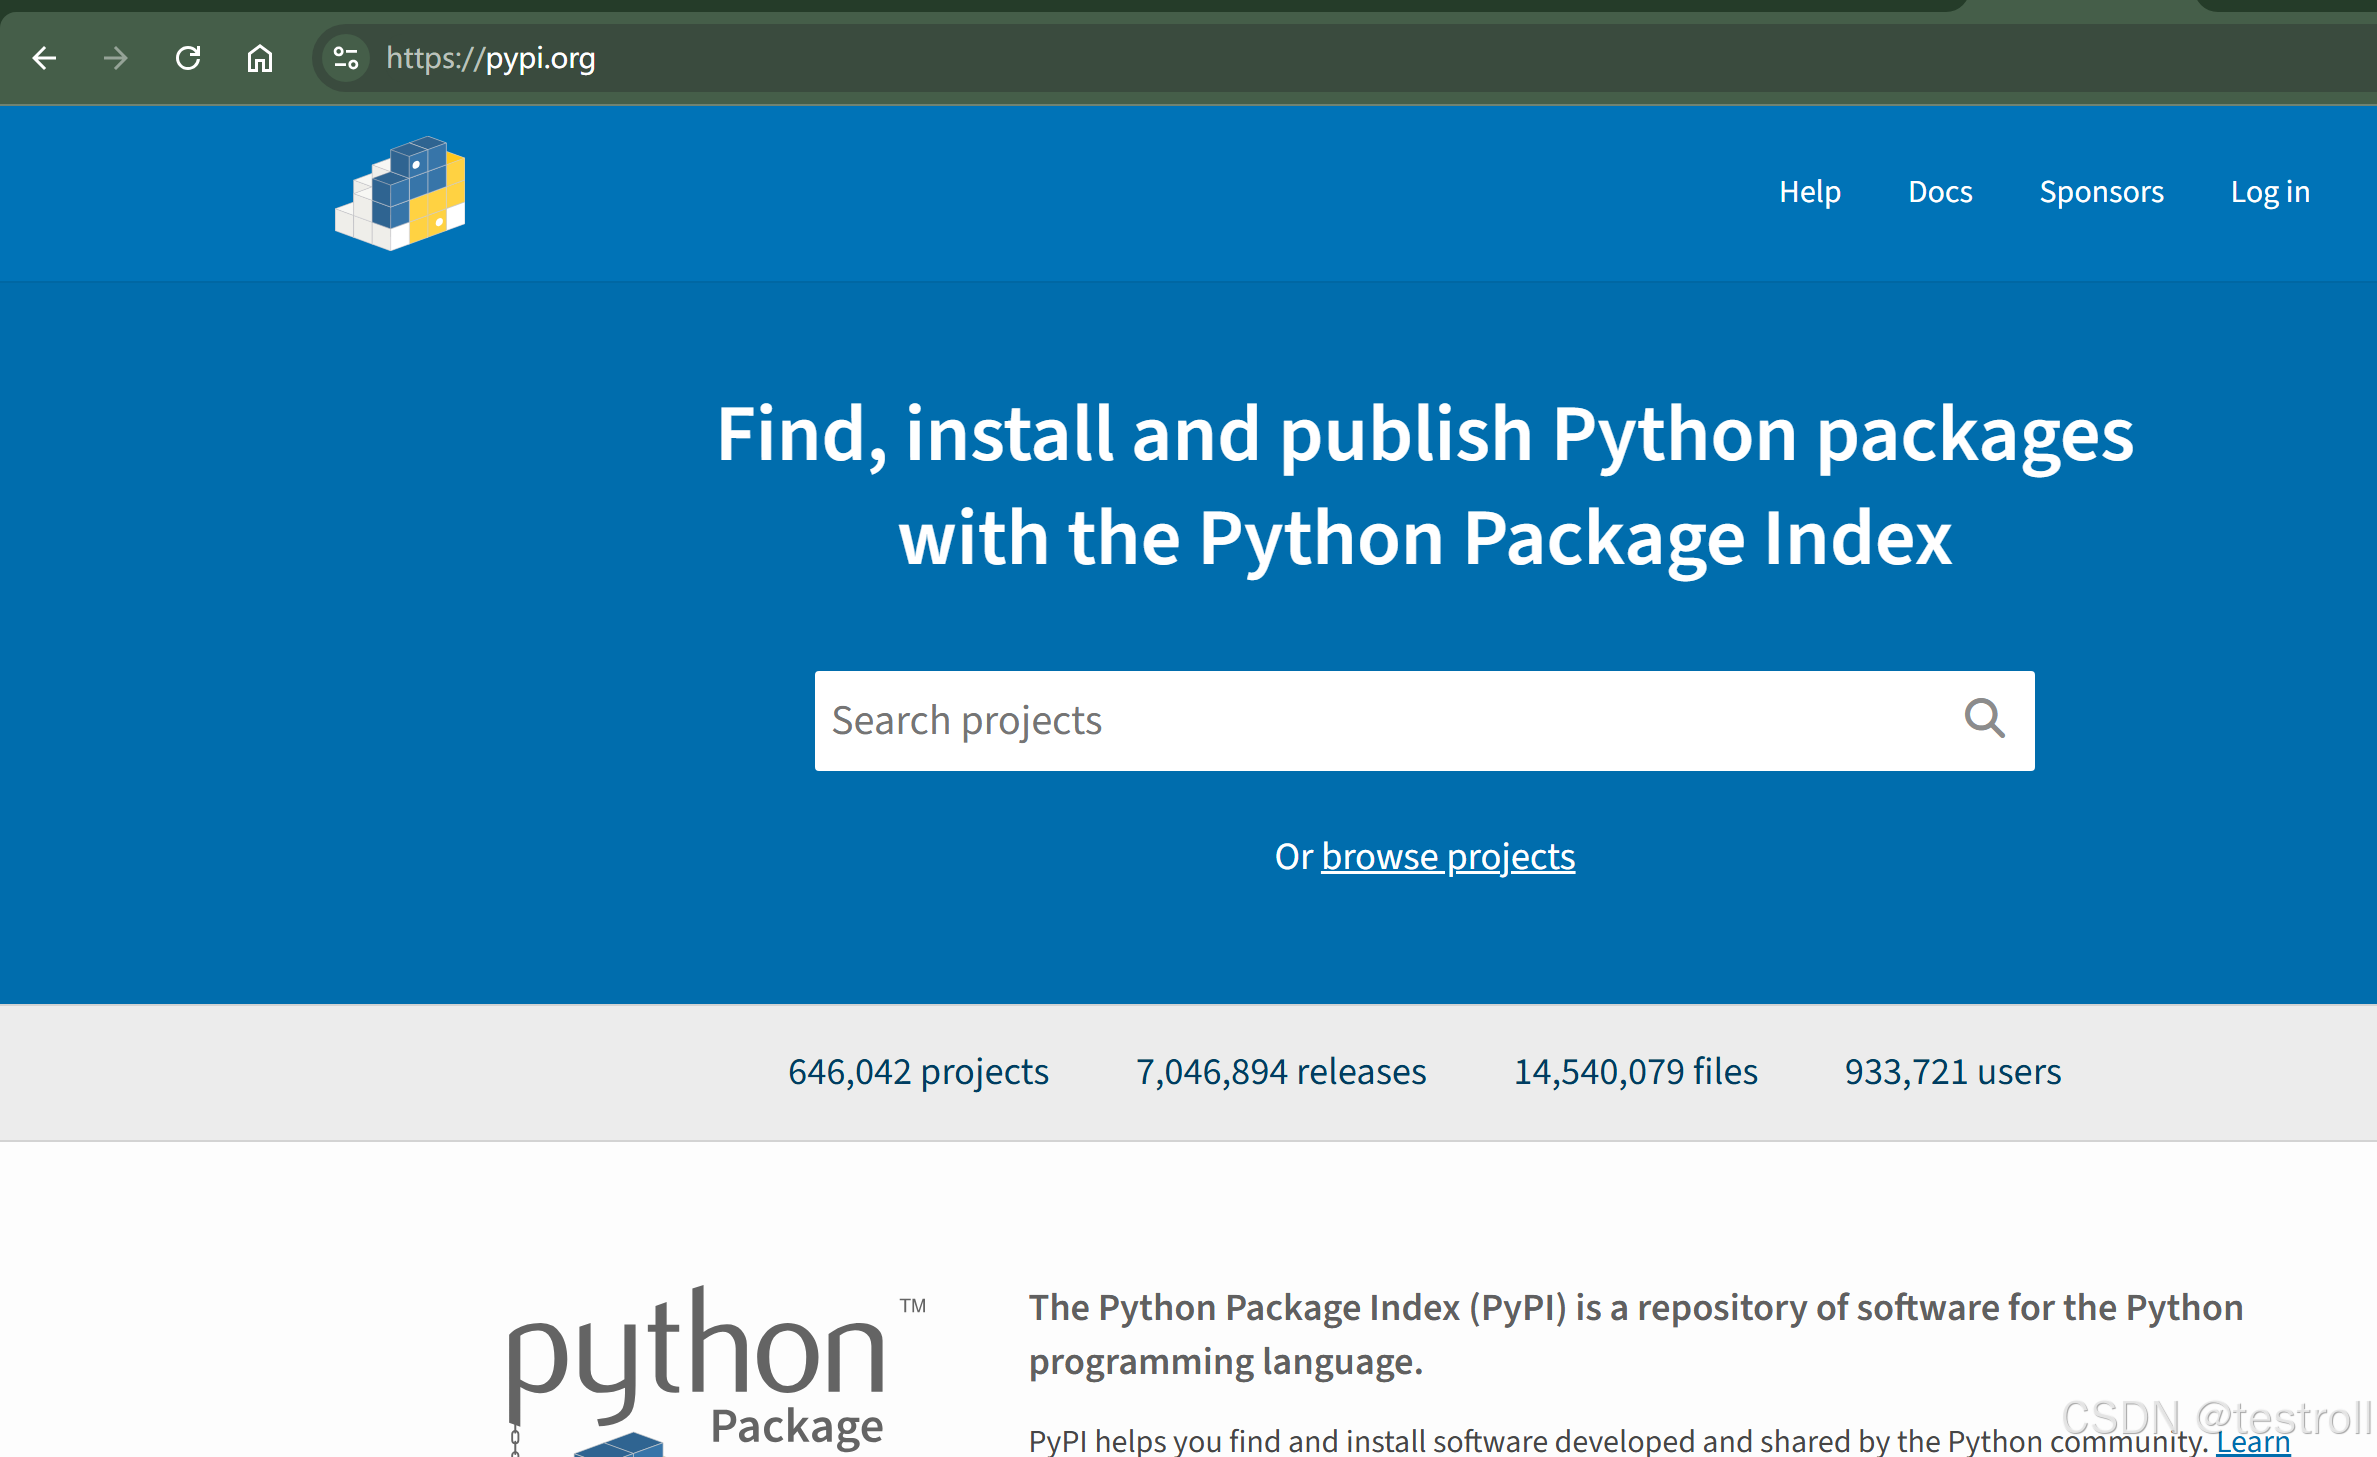Open the Docs navigation link
The width and height of the screenshot is (2377, 1457).
coord(1939,191)
